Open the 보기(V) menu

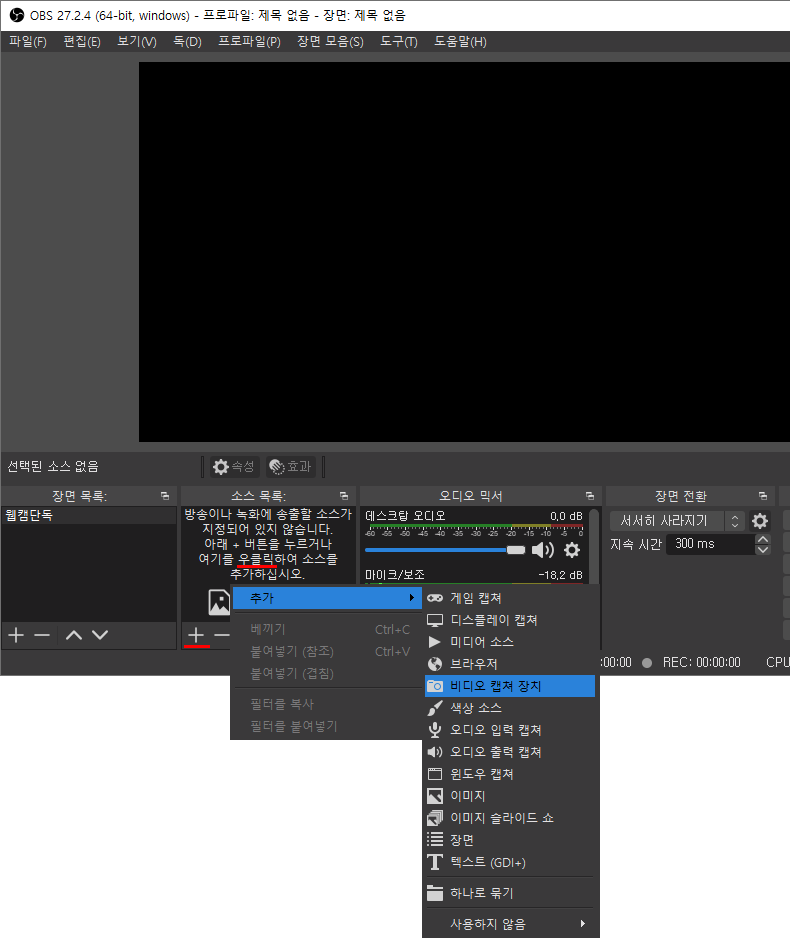point(137,42)
